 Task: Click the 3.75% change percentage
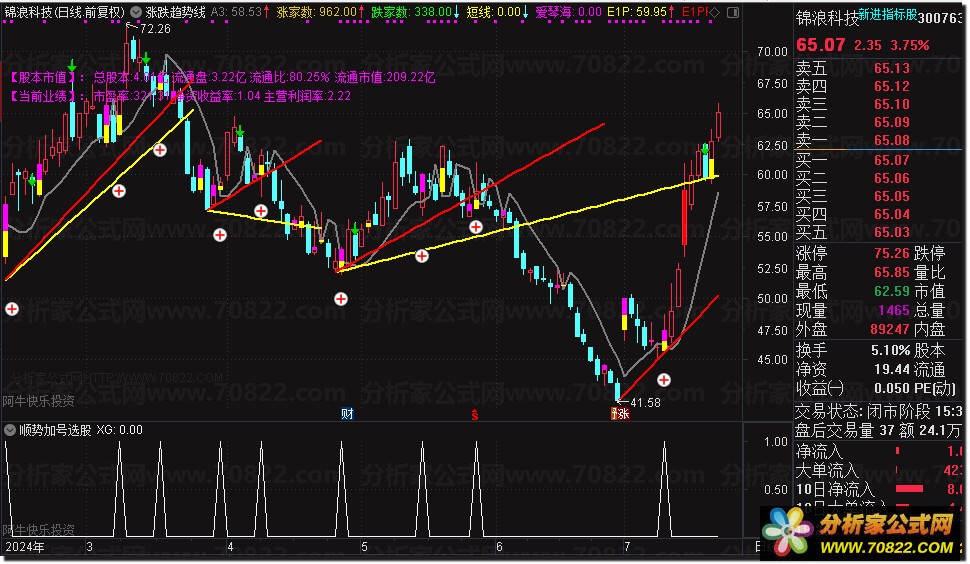point(909,45)
